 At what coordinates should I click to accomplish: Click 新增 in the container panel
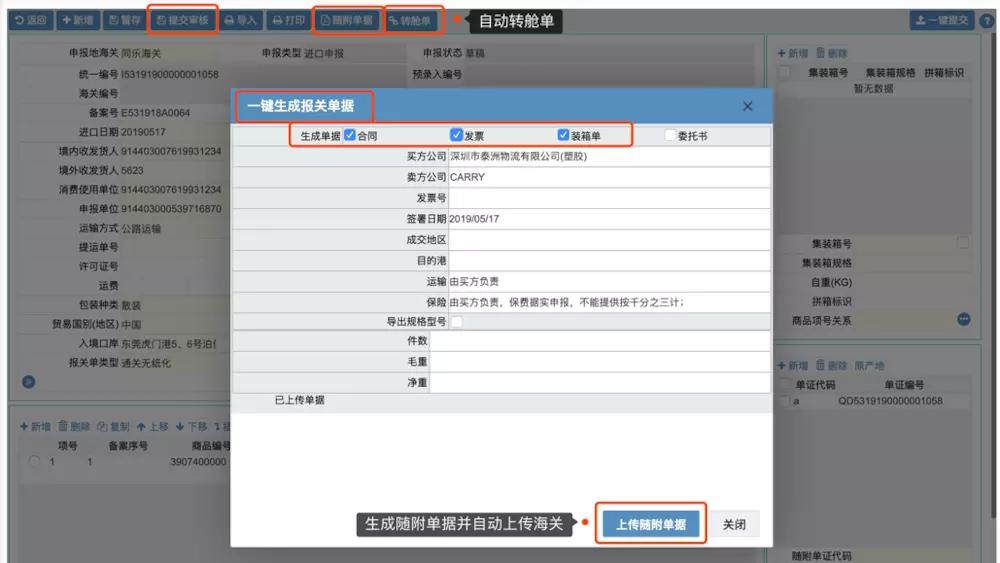(x=793, y=54)
